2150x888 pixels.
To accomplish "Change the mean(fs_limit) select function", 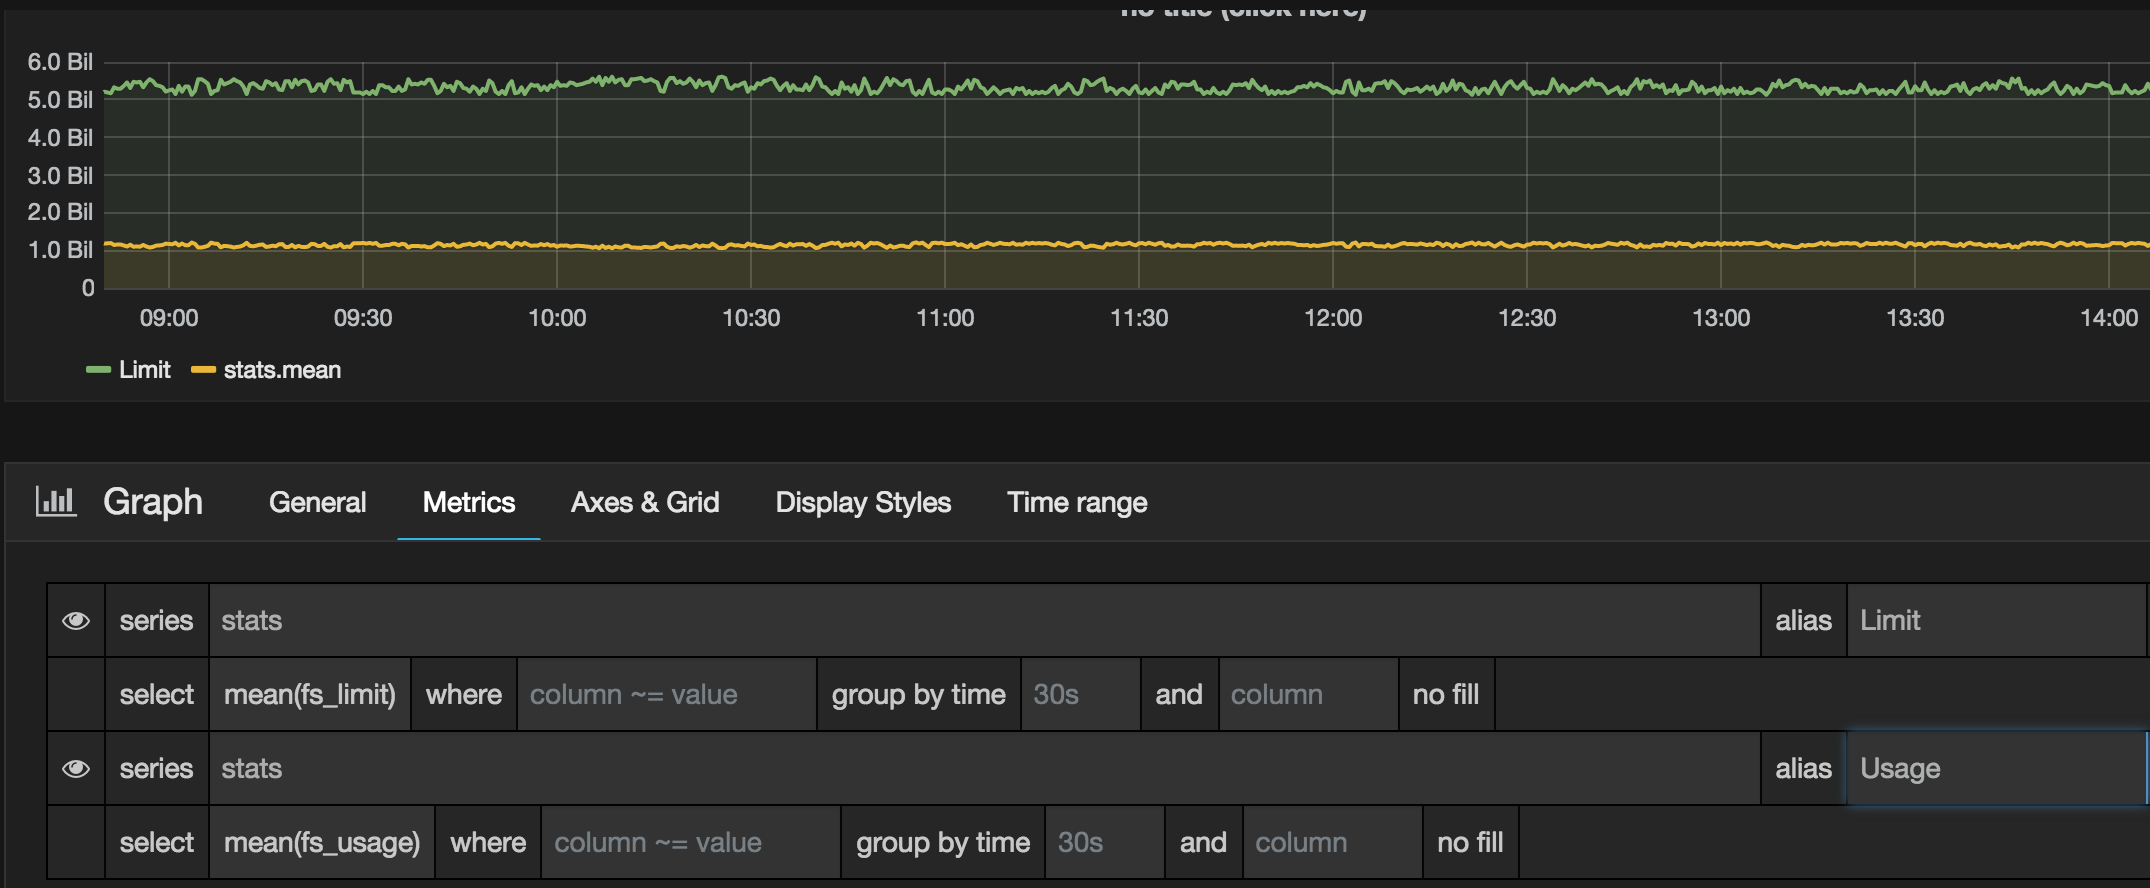I will tap(310, 695).
